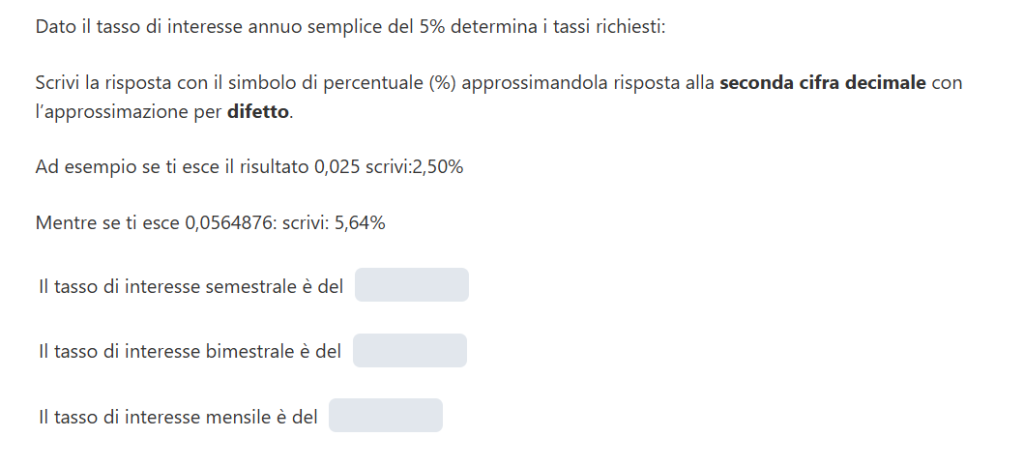The image size is (1024, 466).
Task: Click "Scrivi la risposta" in the instructions
Action: [x=101, y=83]
